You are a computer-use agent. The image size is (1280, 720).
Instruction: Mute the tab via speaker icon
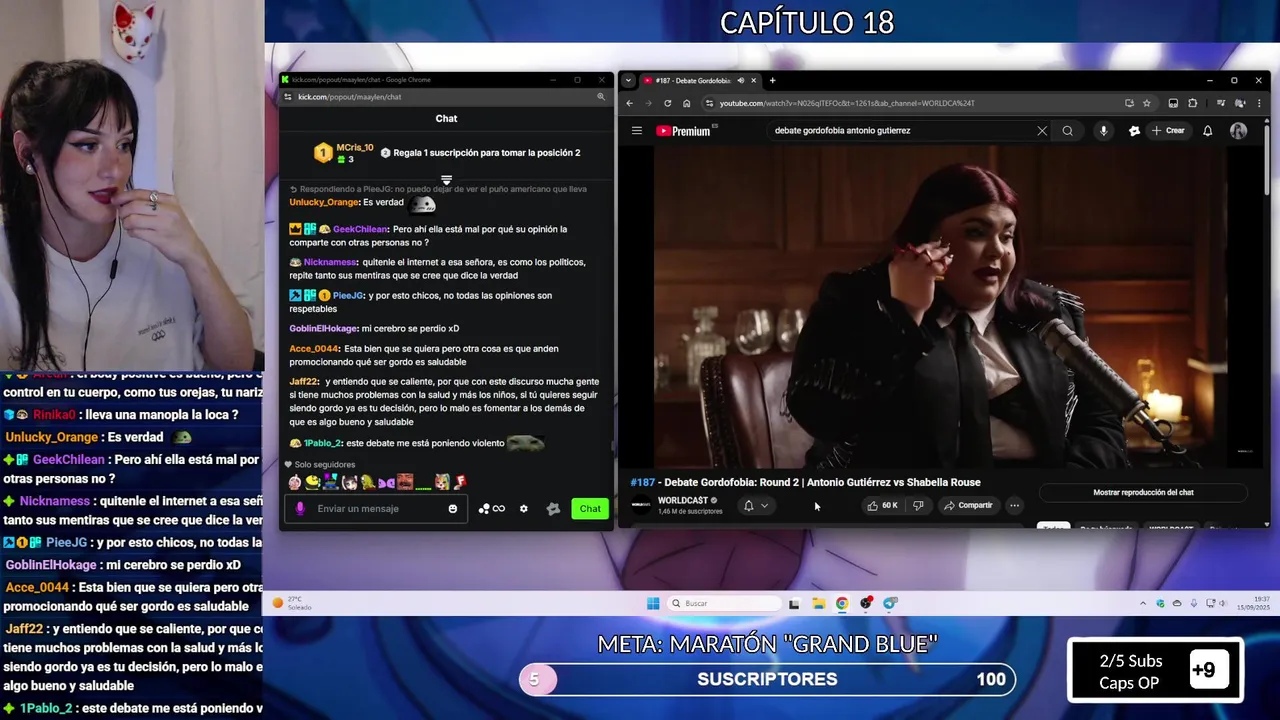coord(740,80)
